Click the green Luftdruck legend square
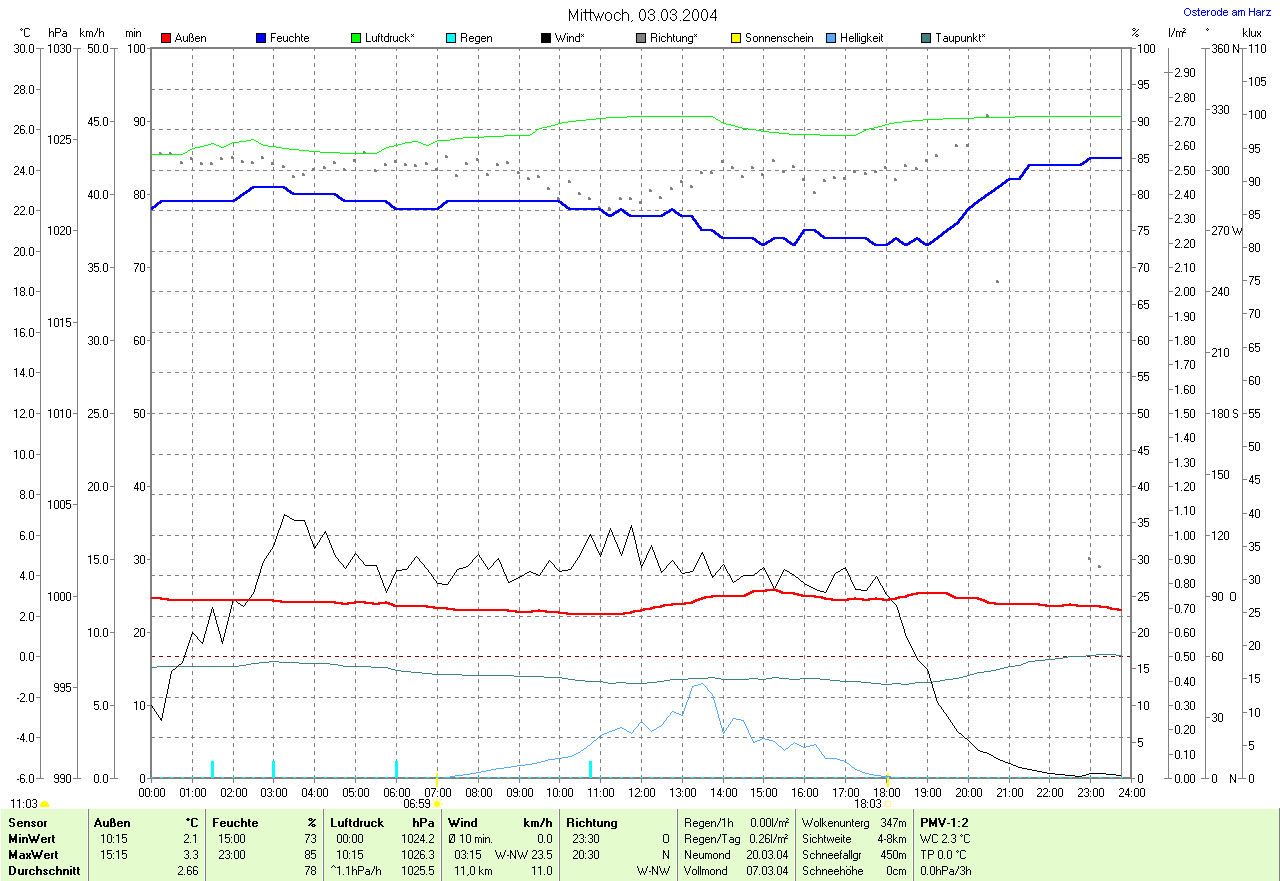The height and width of the screenshot is (881, 1280). (356, 38)
